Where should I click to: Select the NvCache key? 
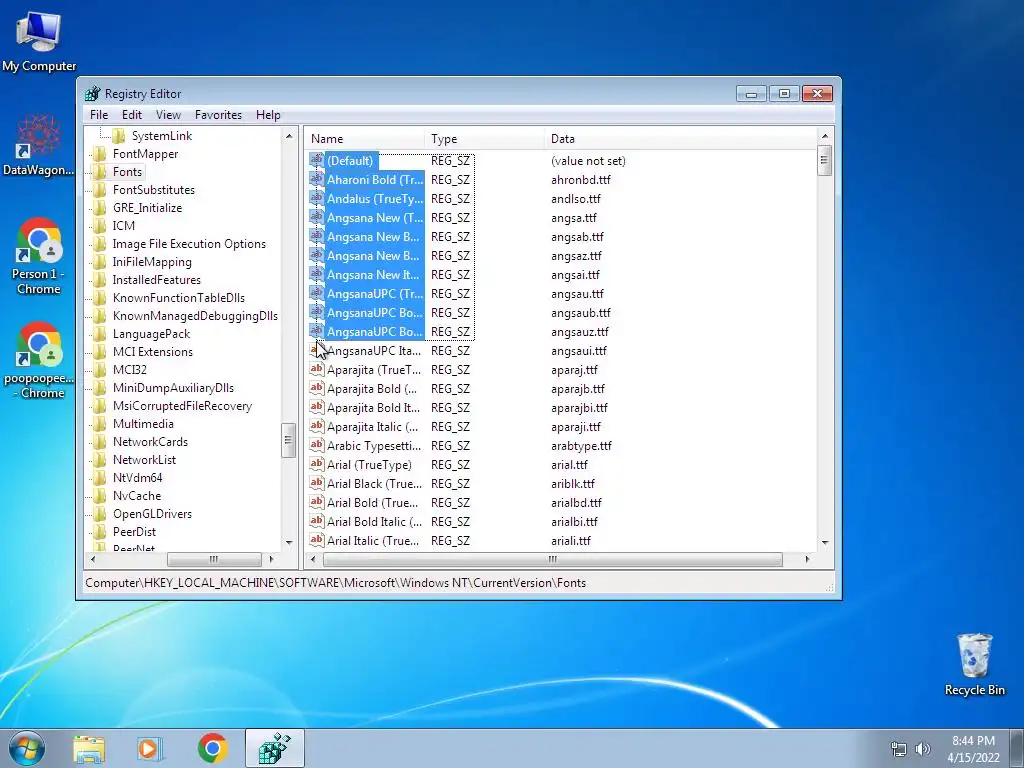tap(136, 496)
